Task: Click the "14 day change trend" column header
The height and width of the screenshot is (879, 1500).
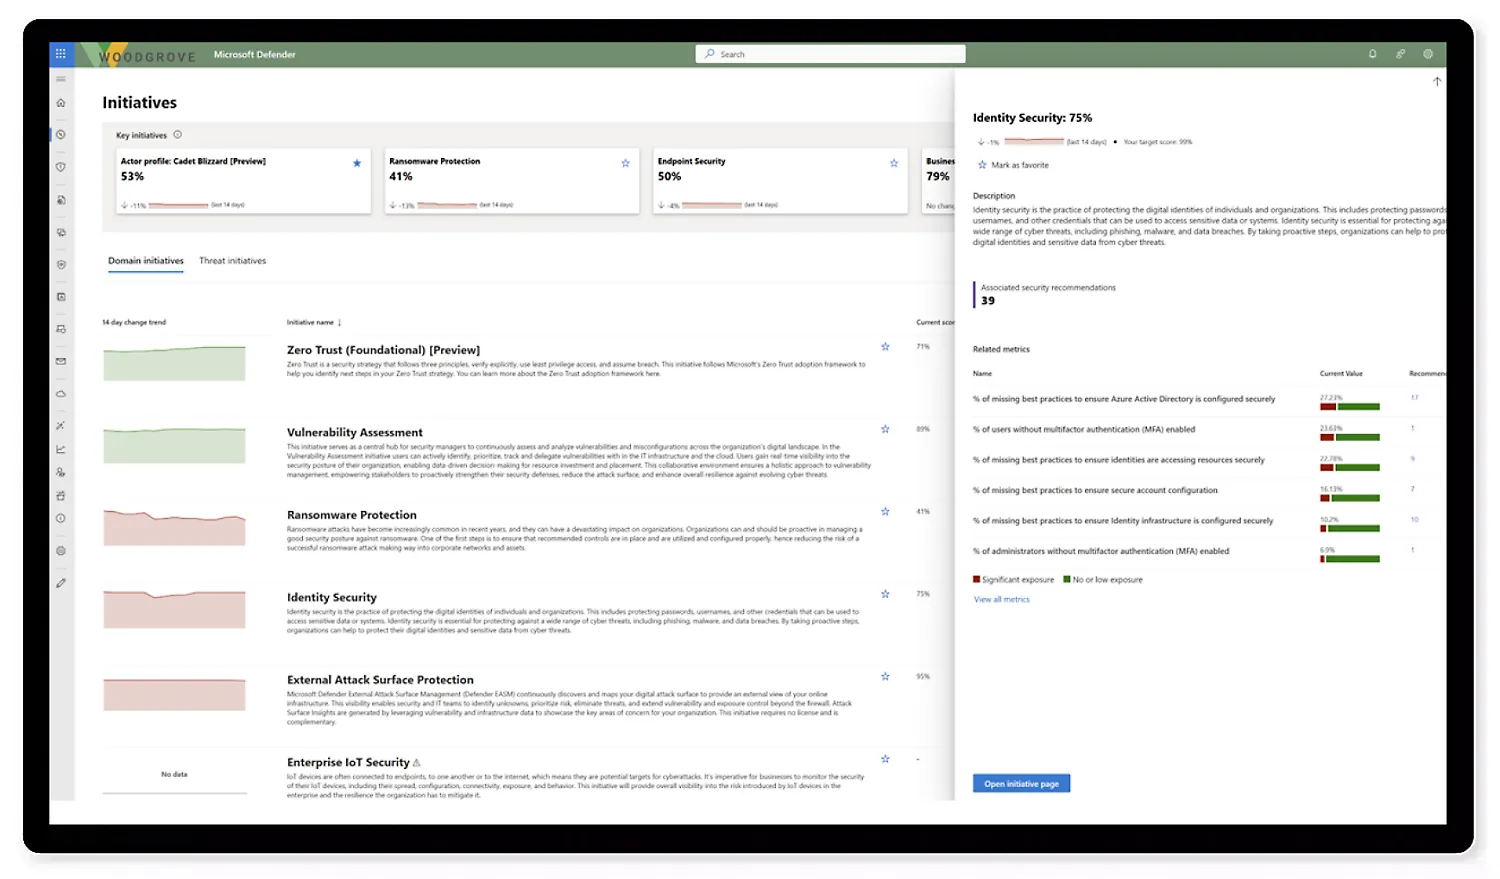Action: (134, 322)
